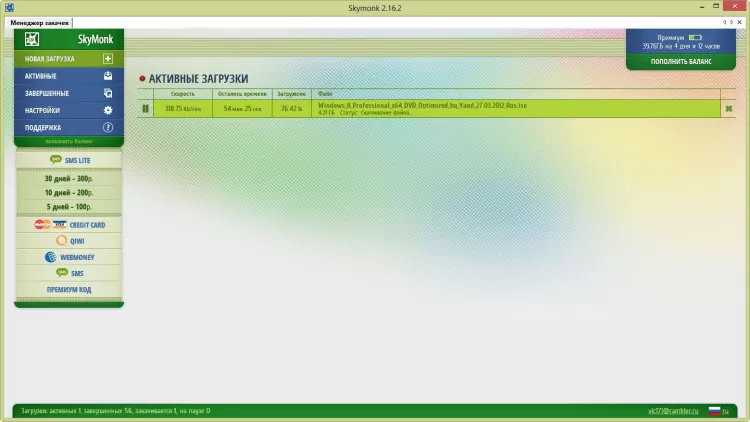
Task: Click the tab strip left arrow
Action: pyautogui.click(x=724, y=22)
